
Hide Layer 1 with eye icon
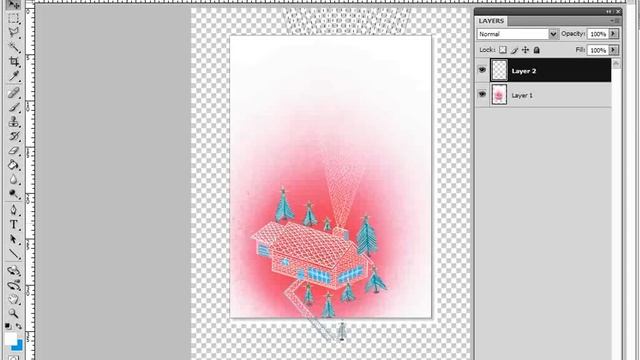pyautogui.click(x=482, y=94)
